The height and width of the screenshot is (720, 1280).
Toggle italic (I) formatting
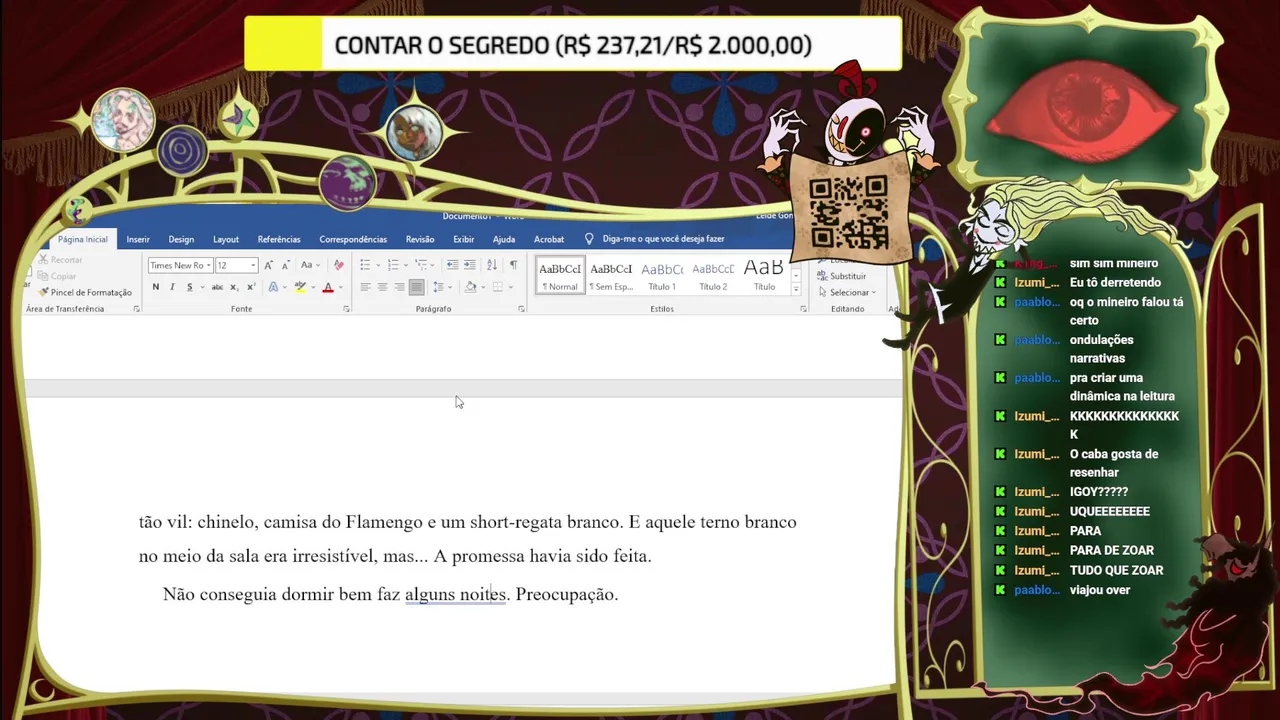coord(172,287)
